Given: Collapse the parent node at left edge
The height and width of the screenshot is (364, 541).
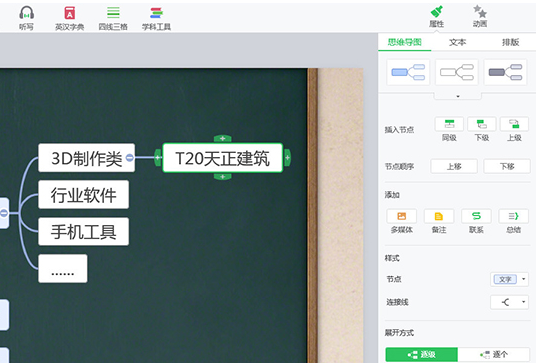Looking at the screenshot, I should point(4,213).
